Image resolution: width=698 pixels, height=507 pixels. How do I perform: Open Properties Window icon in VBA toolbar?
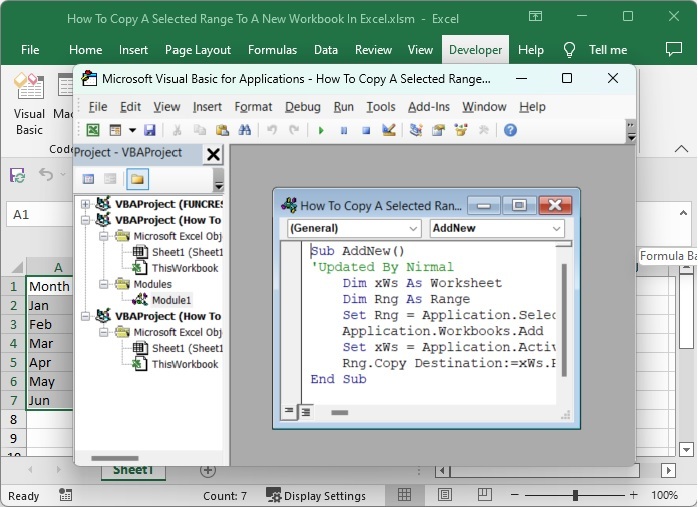pos(438,130)
